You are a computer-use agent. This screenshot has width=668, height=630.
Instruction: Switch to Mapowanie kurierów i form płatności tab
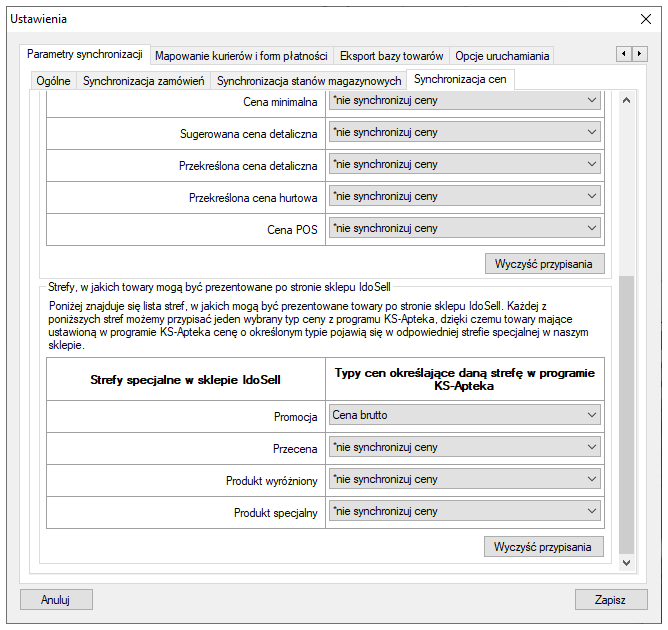tap(241, 56)
